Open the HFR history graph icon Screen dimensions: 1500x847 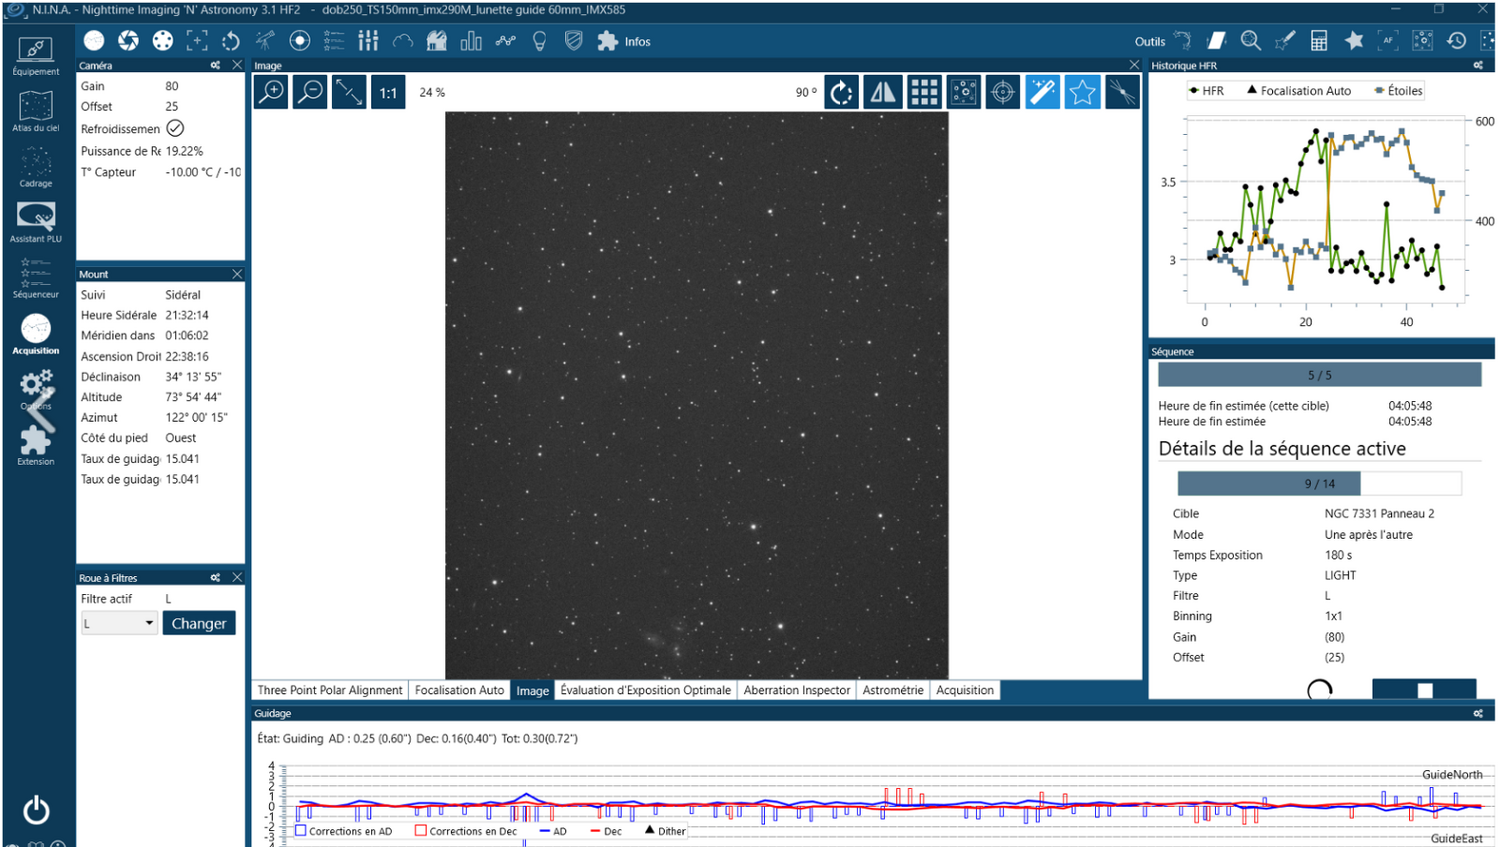tap(505, 41)
